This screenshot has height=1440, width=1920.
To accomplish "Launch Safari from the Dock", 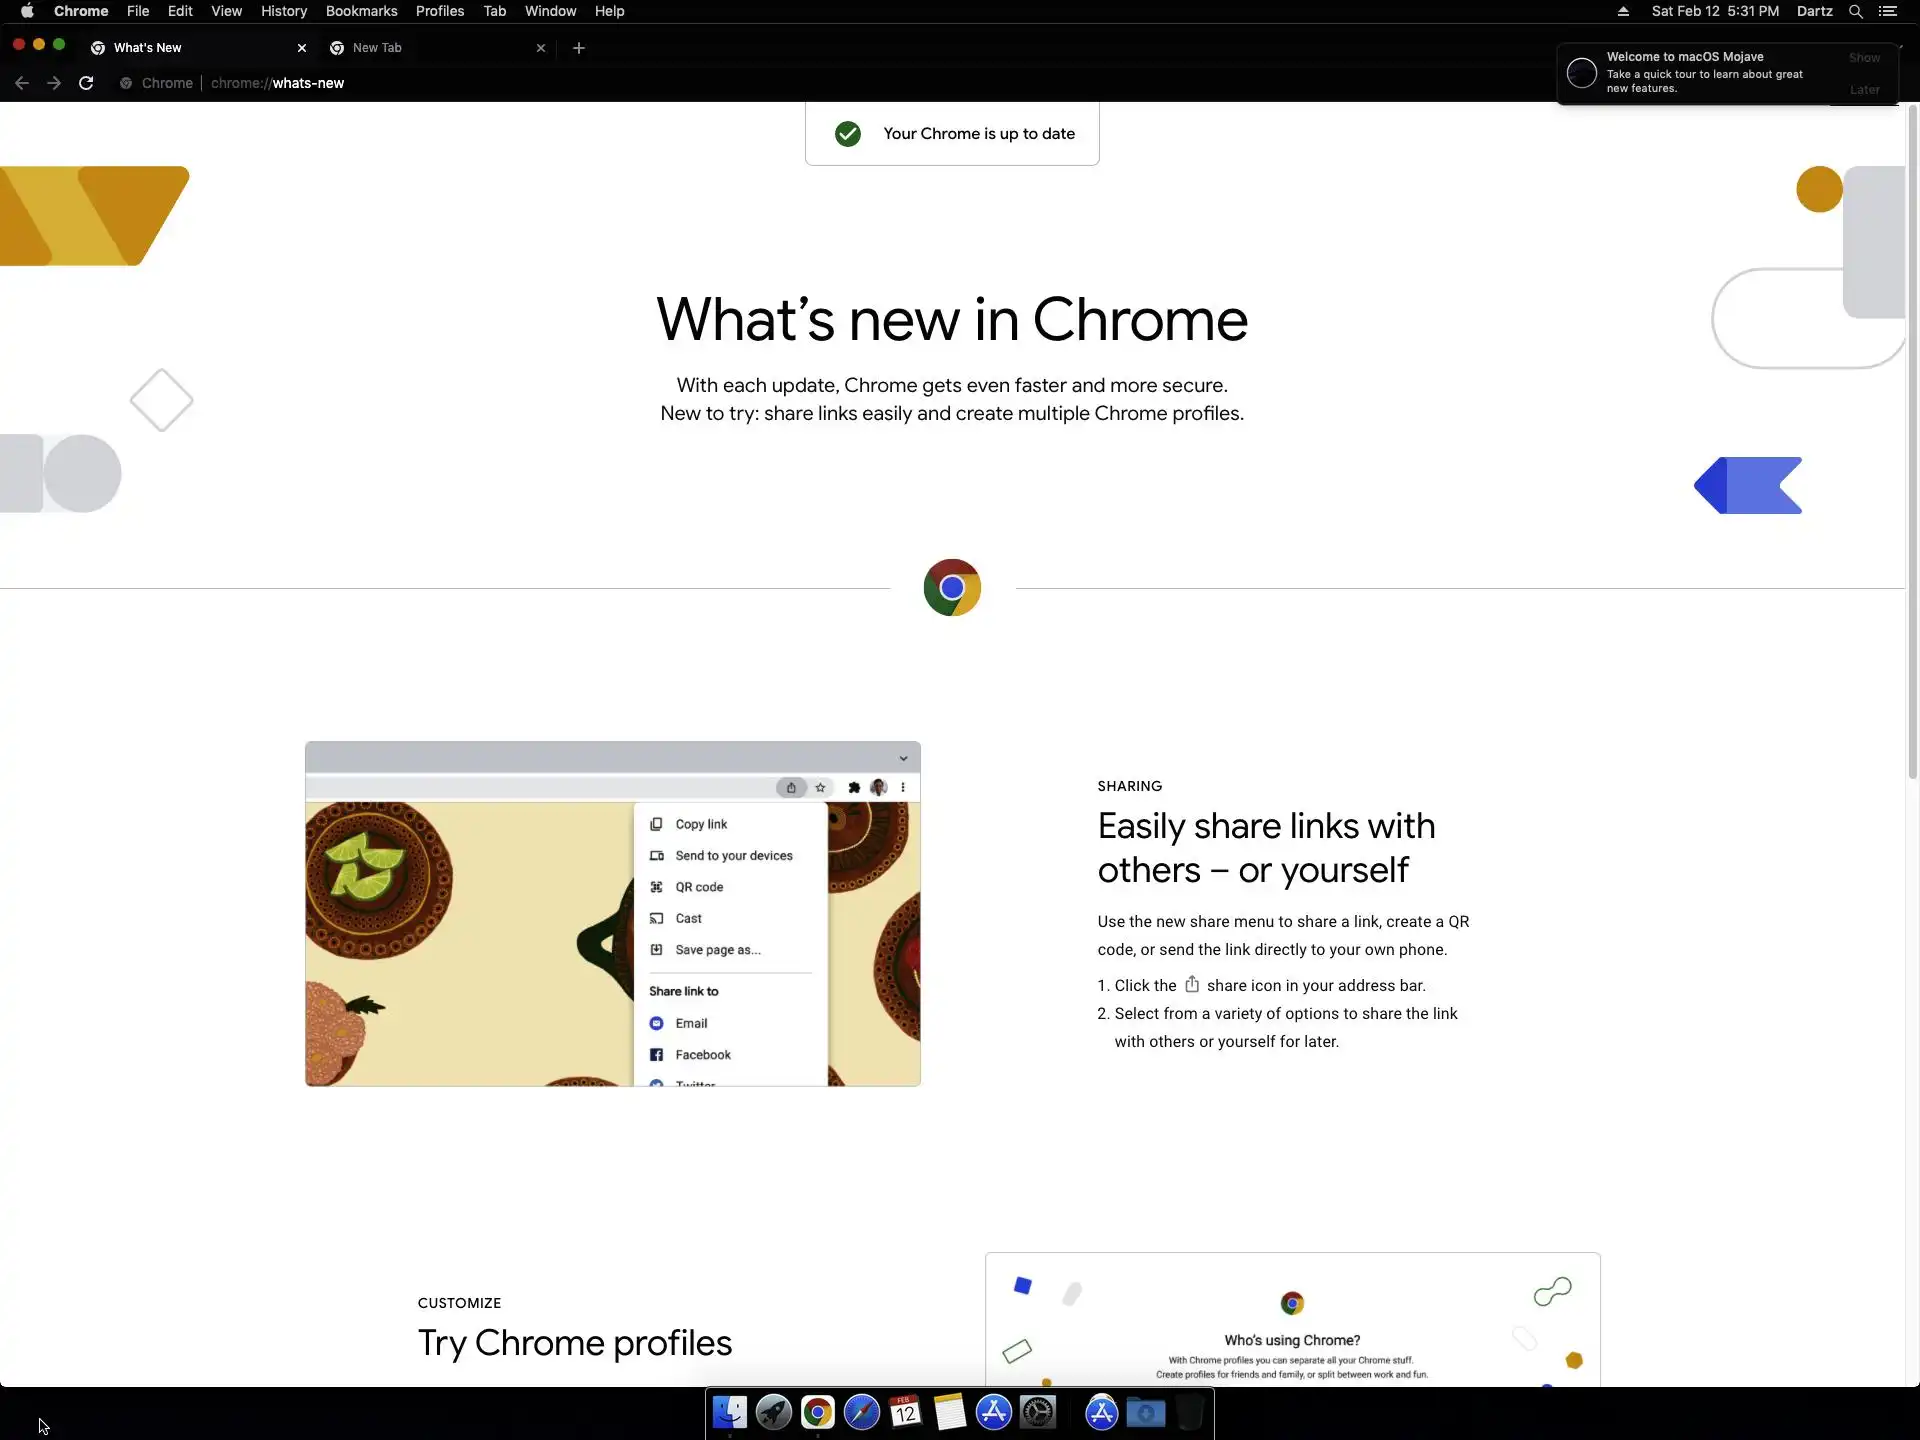I will pyautogui.click(x=861, y=1412).
